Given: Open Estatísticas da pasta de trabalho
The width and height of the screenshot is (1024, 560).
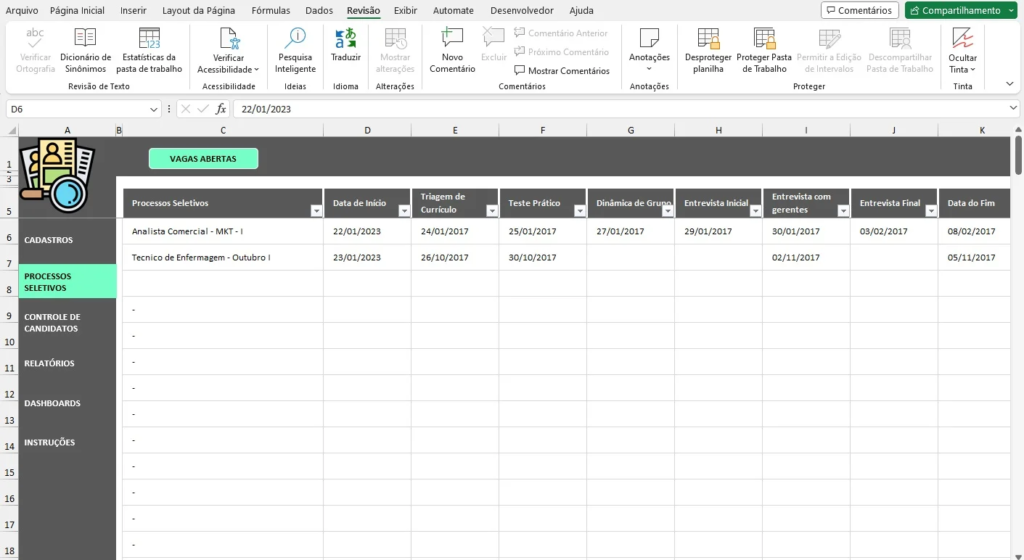Looking at the screenshot, I should pos(149,39).
